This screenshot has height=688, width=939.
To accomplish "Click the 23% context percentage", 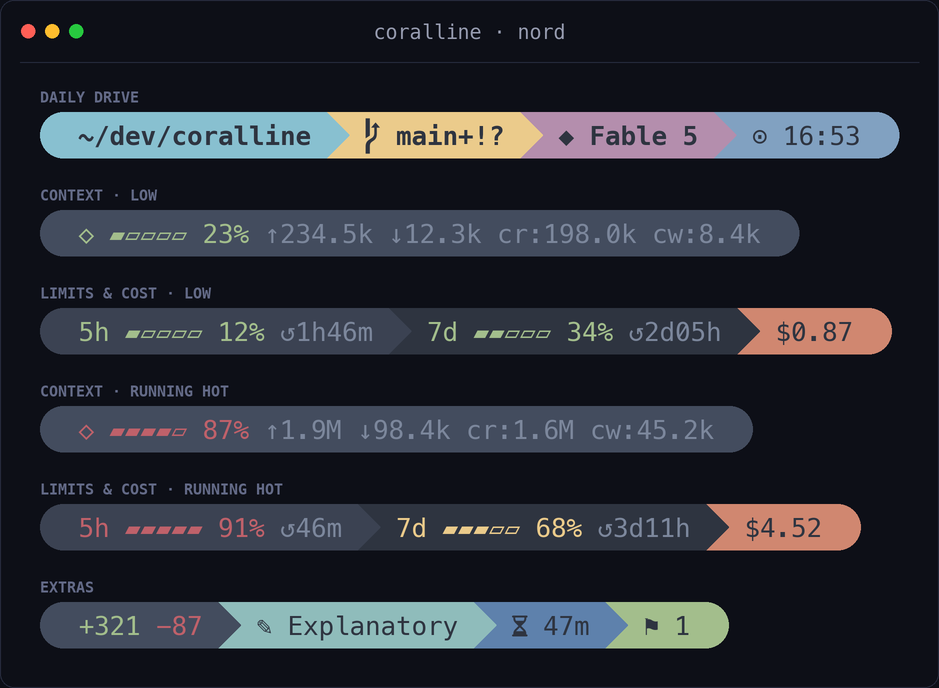I will pos(226,234).
